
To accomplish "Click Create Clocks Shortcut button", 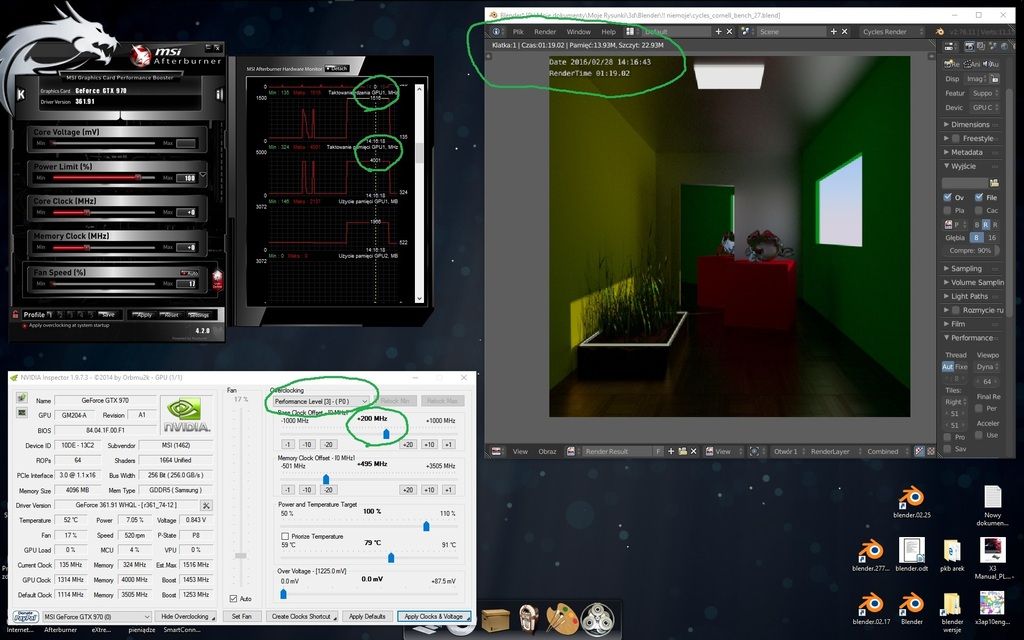I will pyautogui.click(x=304, y=616).
